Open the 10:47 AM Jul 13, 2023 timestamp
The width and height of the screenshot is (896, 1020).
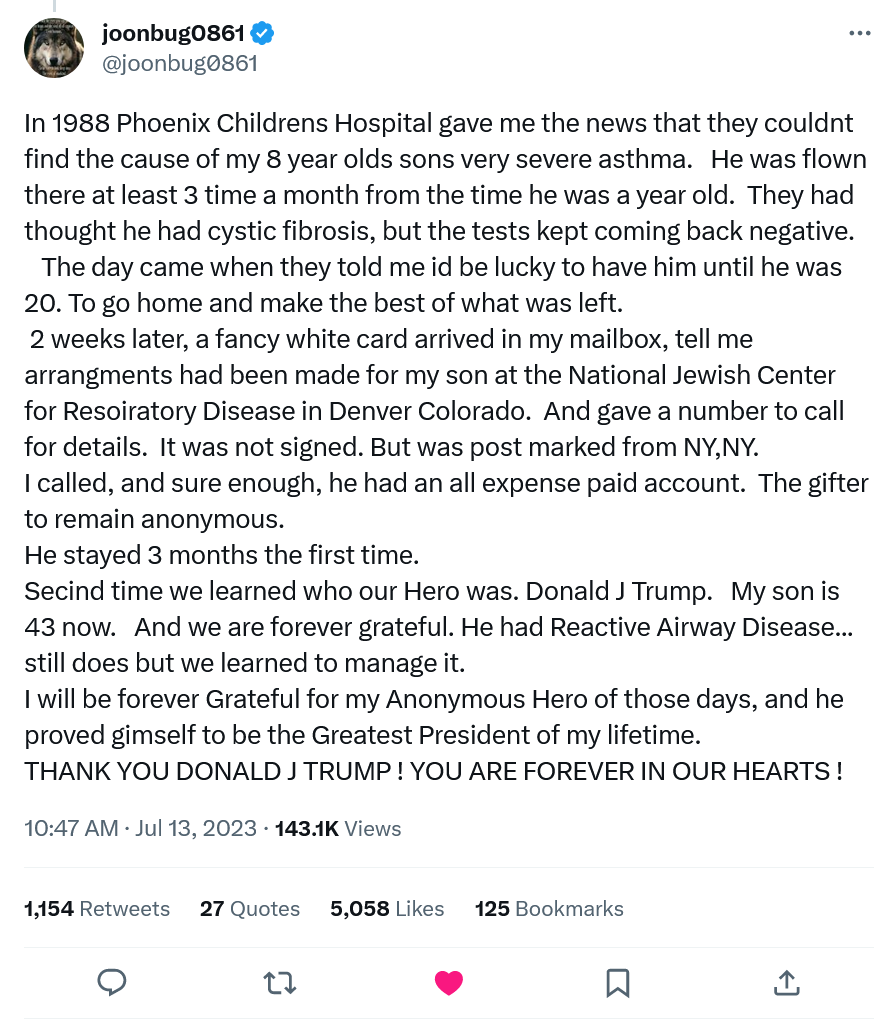(x=139, y=828)
